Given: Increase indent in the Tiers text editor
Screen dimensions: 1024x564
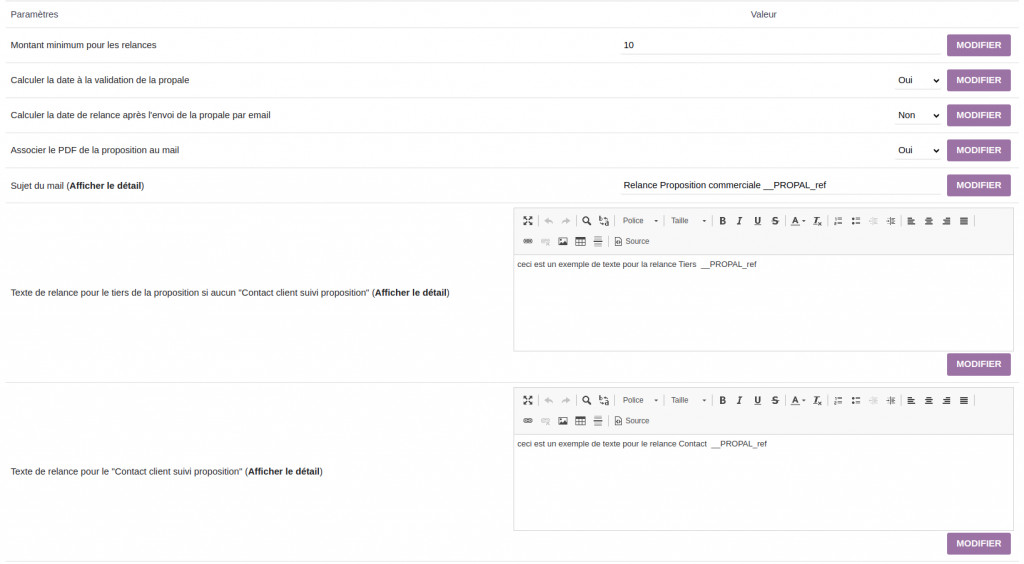Looking at the screenshot, I should [891, 221].
